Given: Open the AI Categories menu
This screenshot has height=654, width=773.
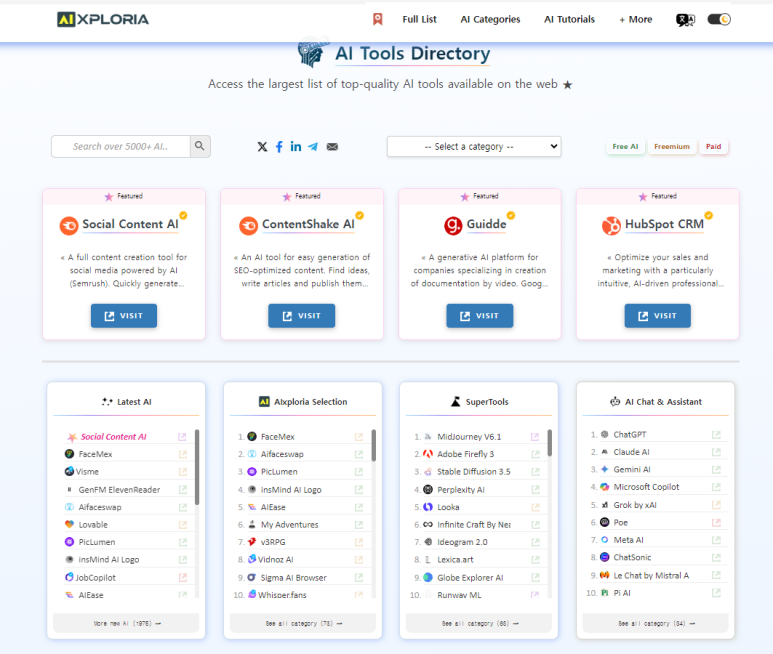Looking at the screenshot, I should [490, 19].
